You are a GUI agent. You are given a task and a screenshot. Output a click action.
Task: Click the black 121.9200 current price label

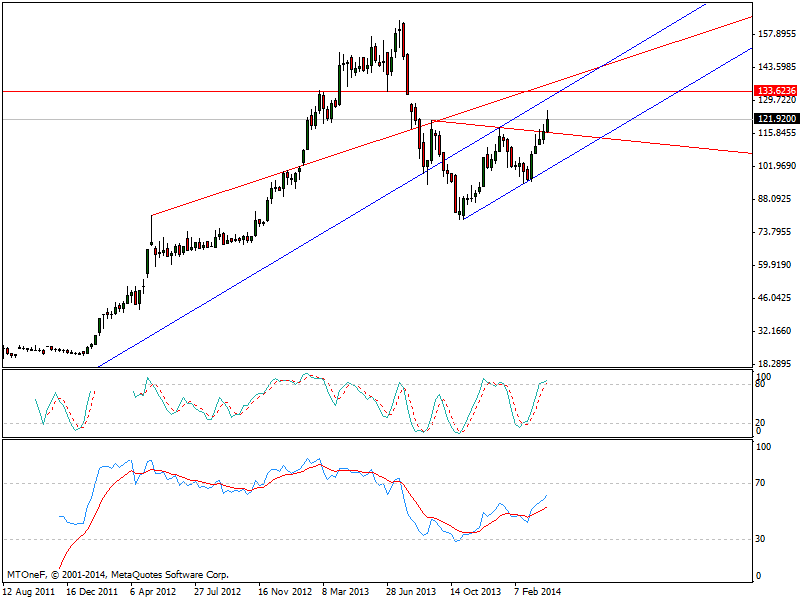coord(775,119)
